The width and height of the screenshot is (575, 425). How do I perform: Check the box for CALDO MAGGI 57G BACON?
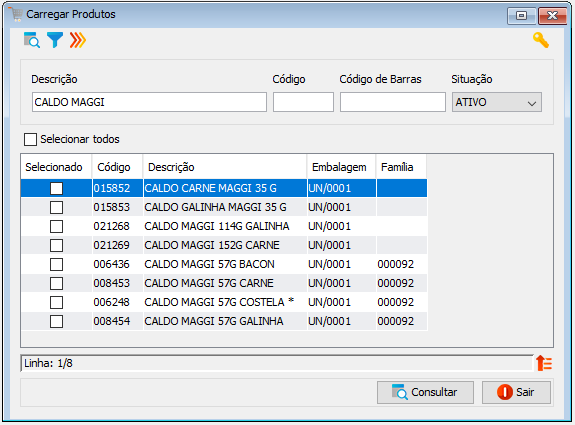click(56, 264)
